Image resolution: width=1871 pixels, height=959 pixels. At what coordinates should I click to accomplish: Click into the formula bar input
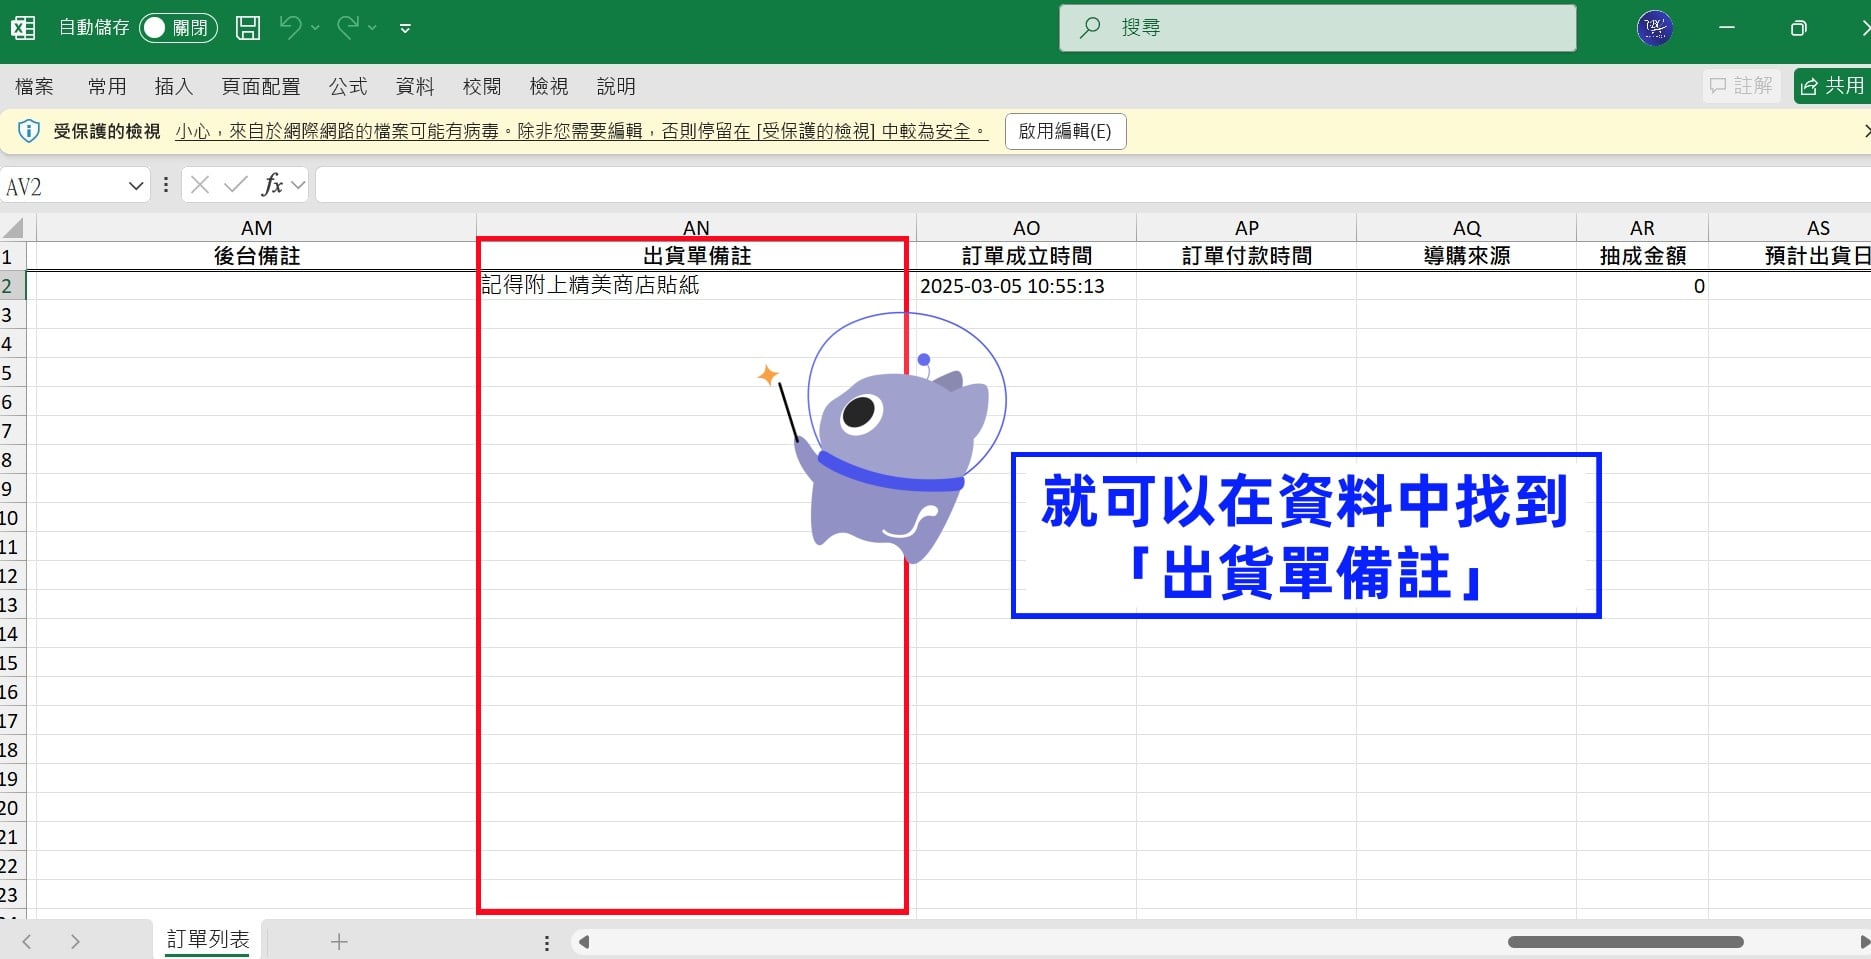1093,185
